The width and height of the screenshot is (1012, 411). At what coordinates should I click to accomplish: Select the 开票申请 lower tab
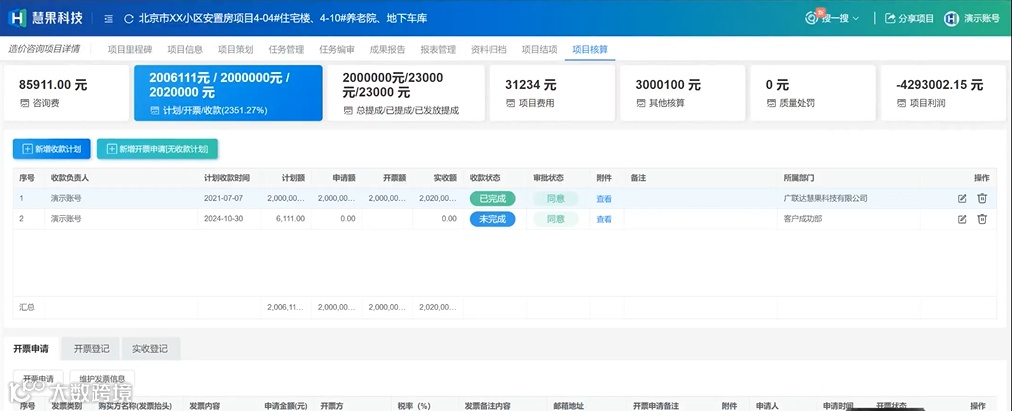point(31,348)
